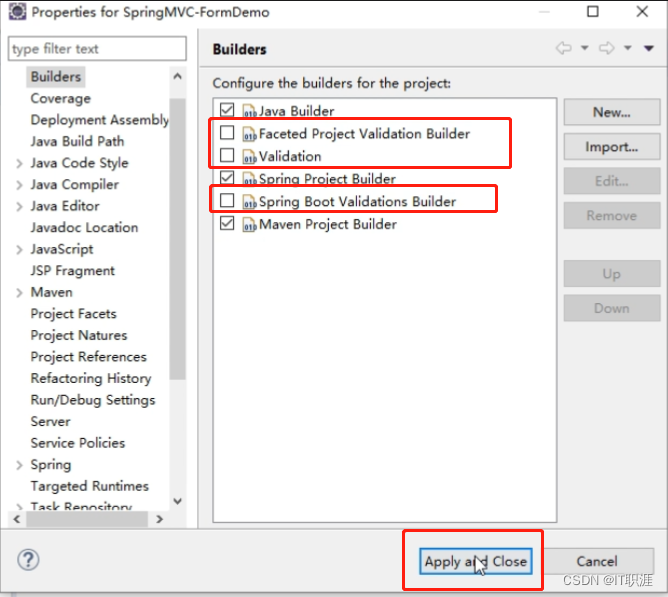Select Run/Debug Settings item
The image size is (668, 597).
tap(93, 400)
